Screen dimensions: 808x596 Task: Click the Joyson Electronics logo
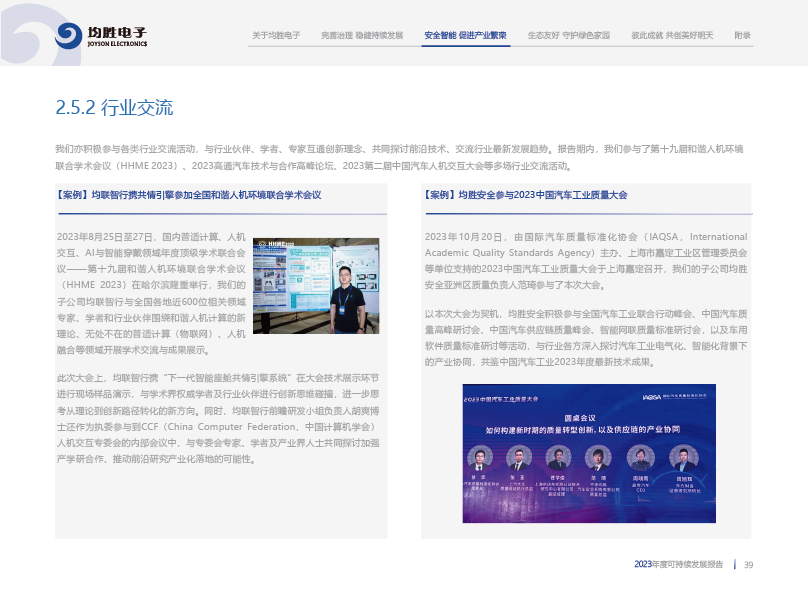click(102, 36)
